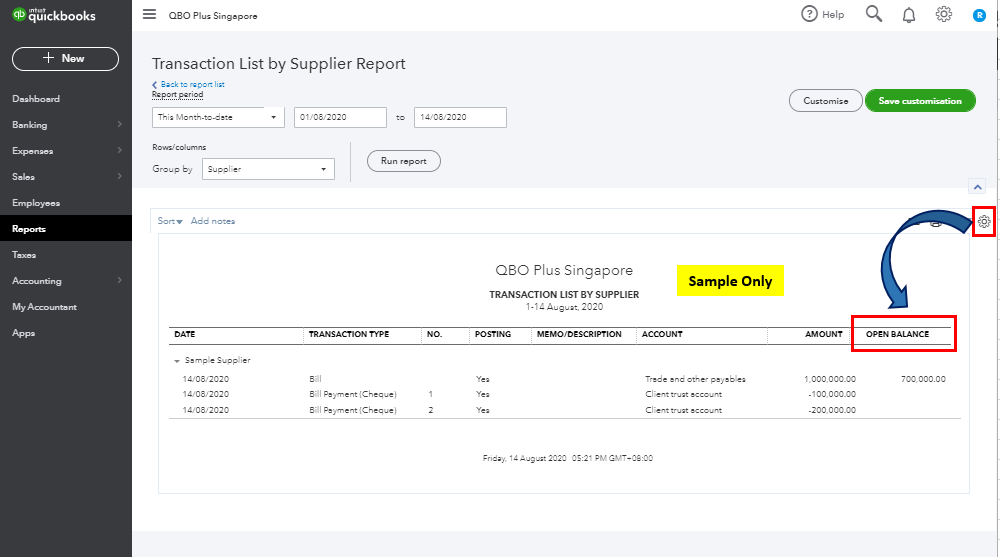Open the search magnifier

coord(874,14)
